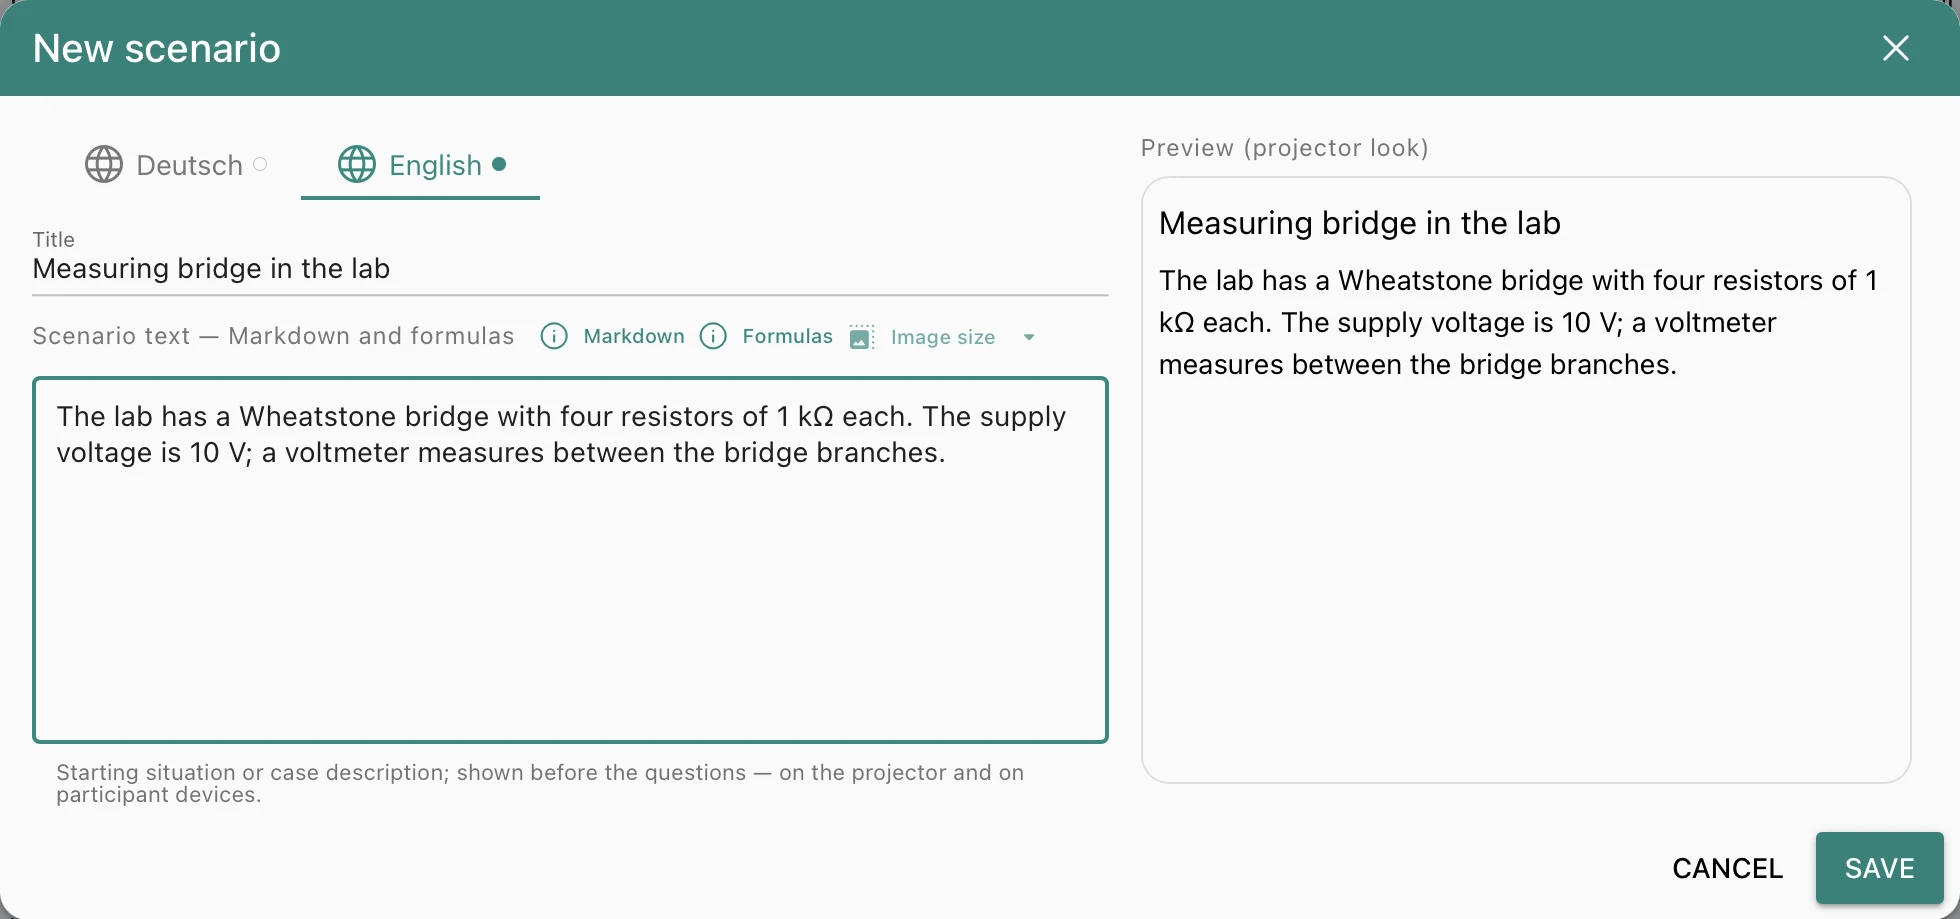Viewport: 1960px width, 919px height.
Task: Click the globe icon beside Deutsch
Action: tap(104, 165)
